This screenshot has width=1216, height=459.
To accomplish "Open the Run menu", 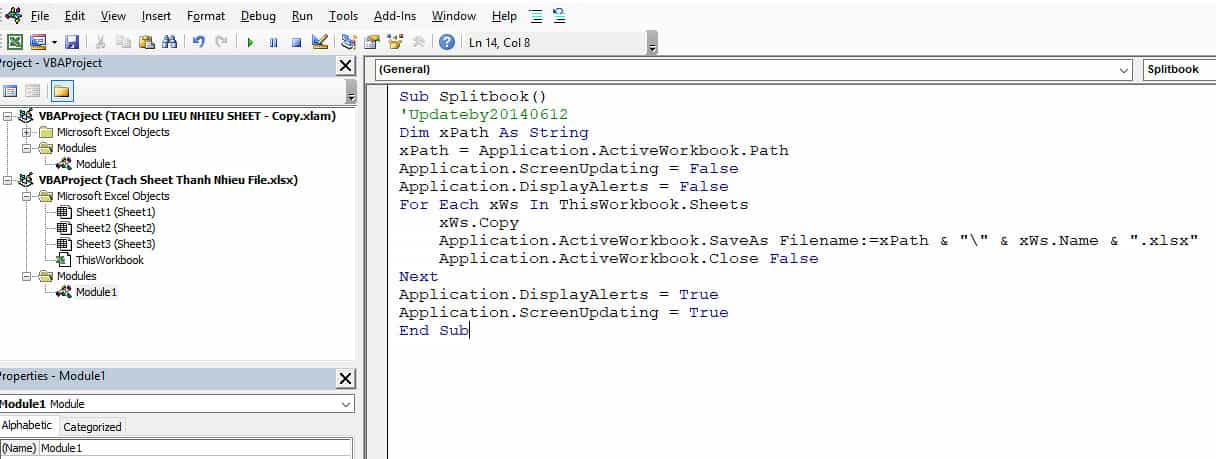I will [x=302, y=16].
